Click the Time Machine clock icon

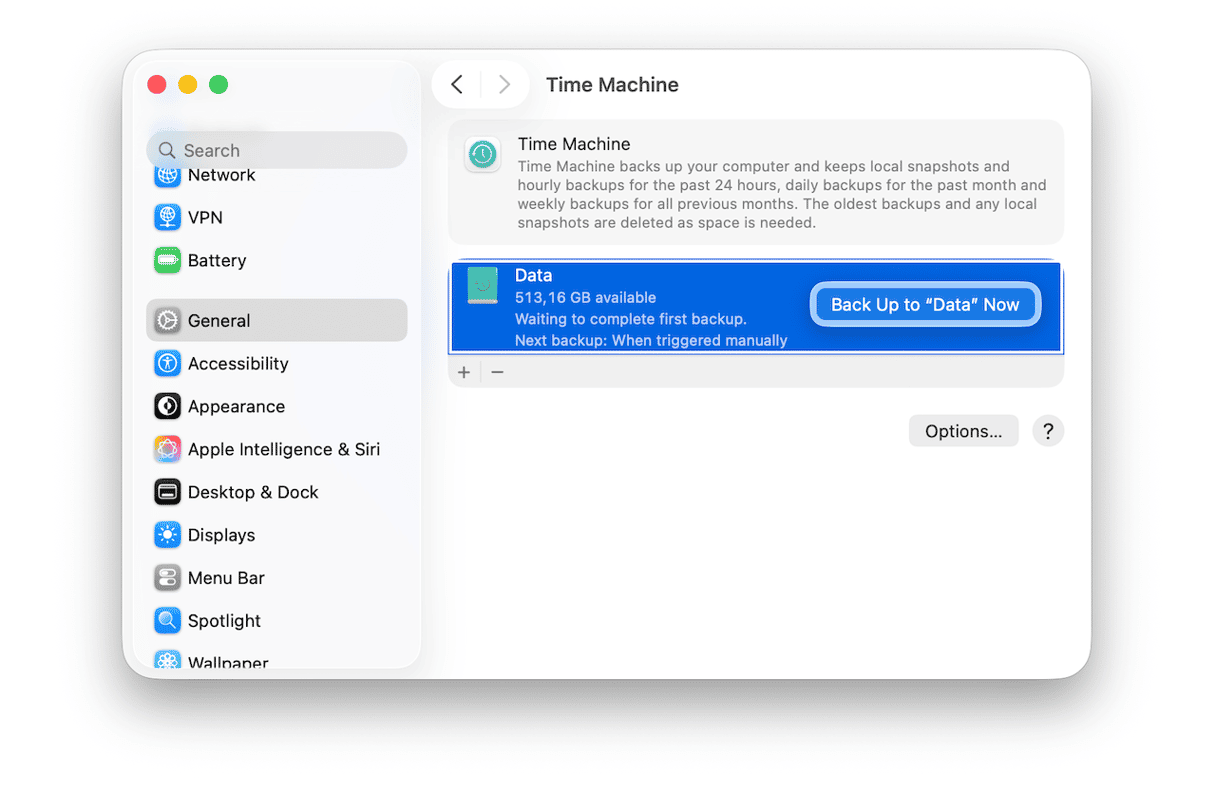click(483, 154)
